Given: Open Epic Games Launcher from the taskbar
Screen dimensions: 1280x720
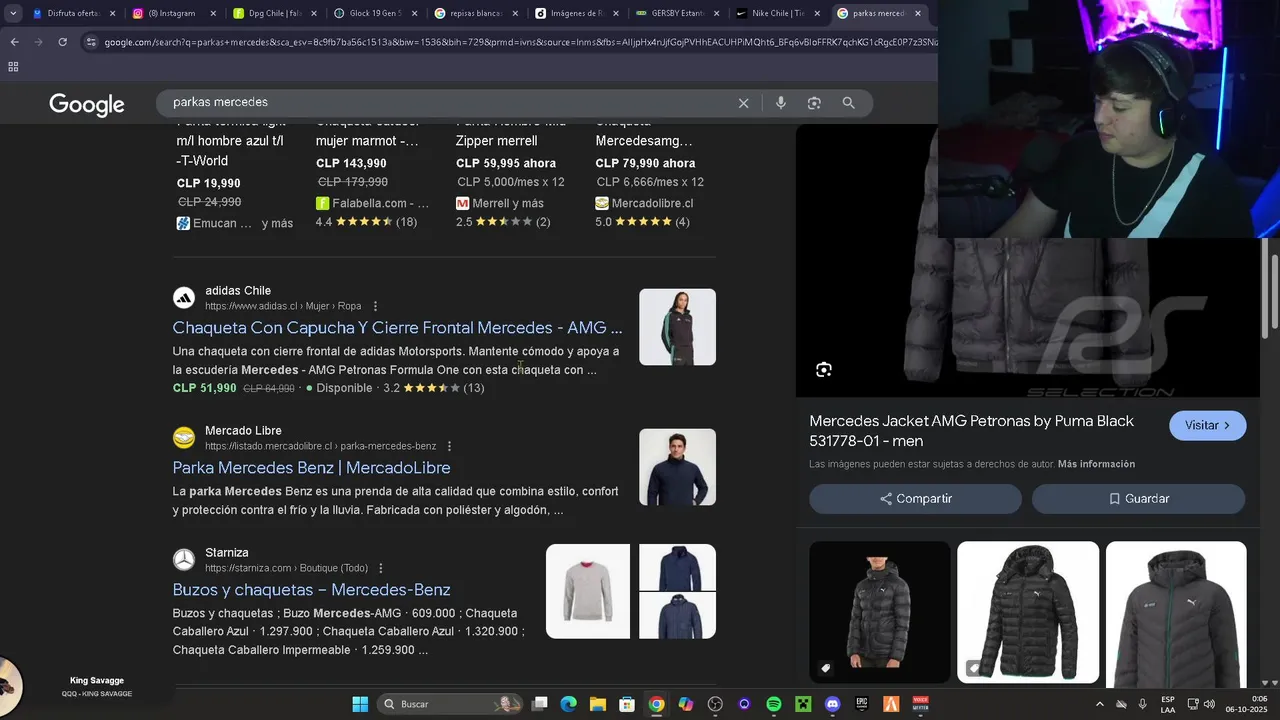Looking at the screenshot, I should tap(862, 704).
